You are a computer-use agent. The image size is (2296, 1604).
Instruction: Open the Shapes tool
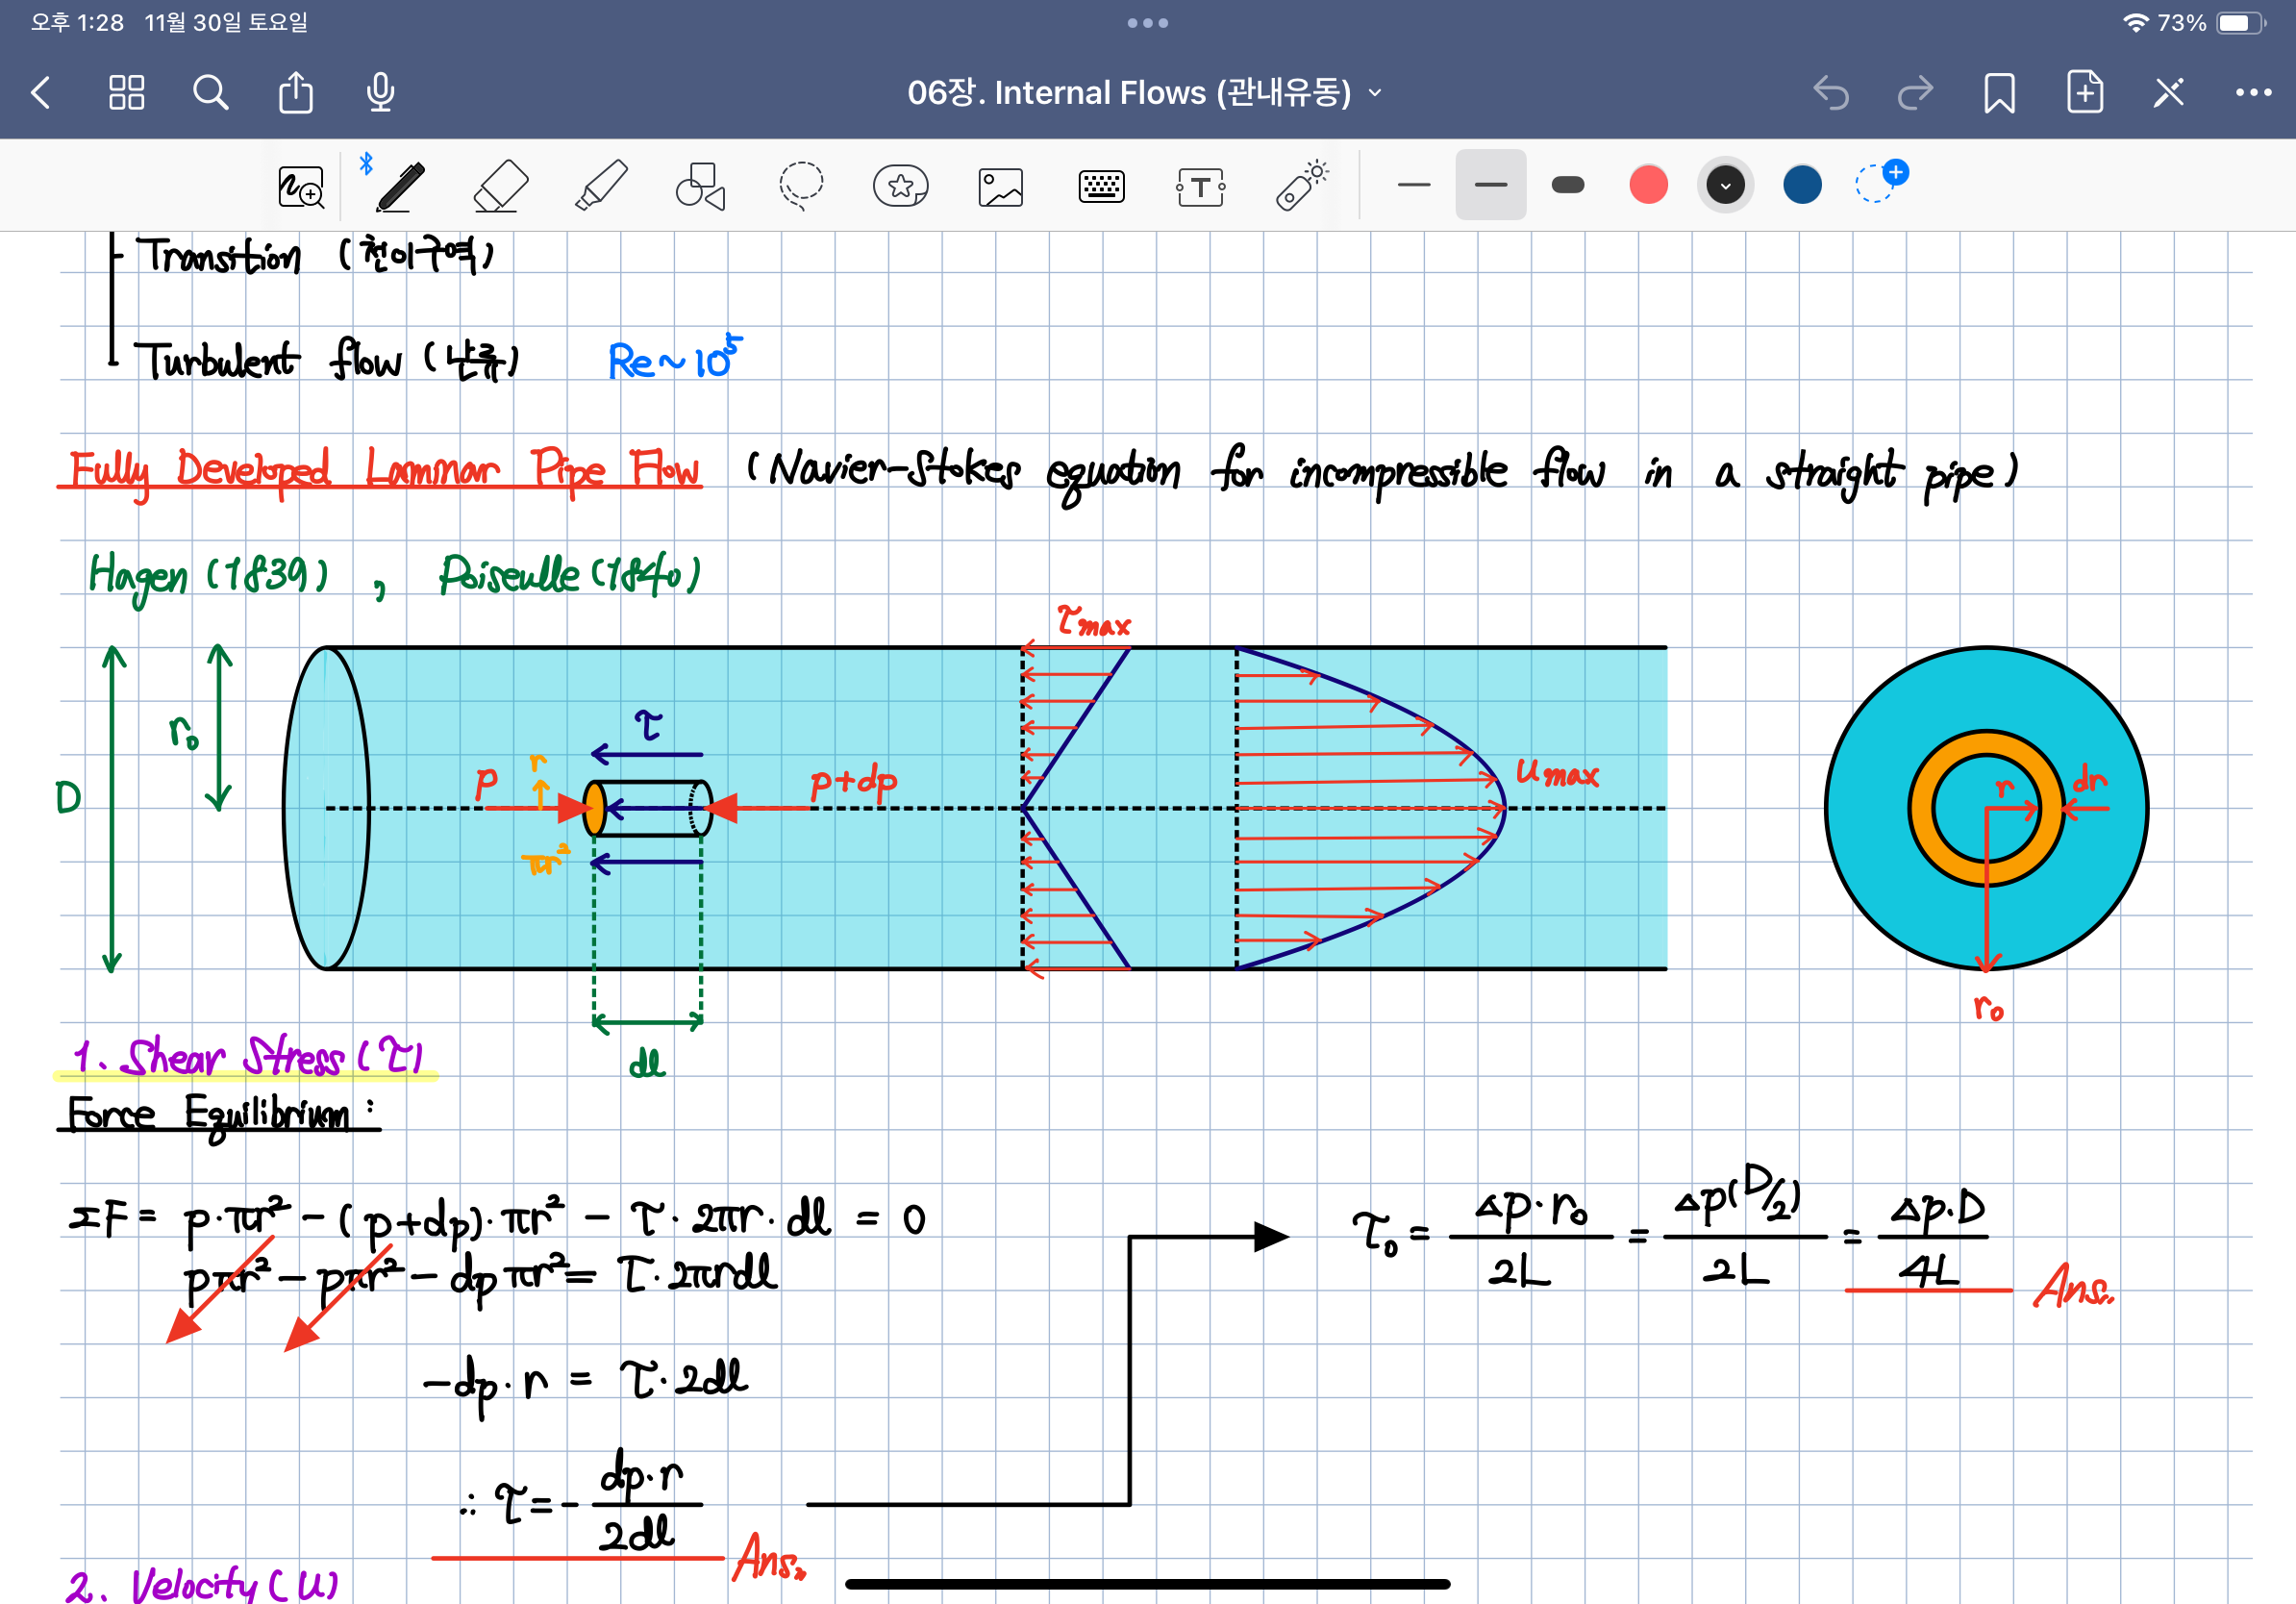(700, 186)
